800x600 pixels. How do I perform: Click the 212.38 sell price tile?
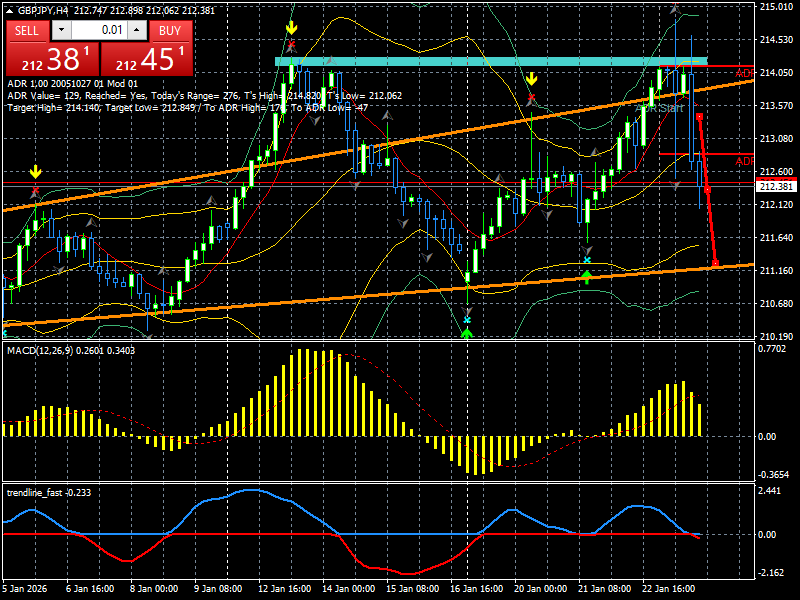coord(52,59)
